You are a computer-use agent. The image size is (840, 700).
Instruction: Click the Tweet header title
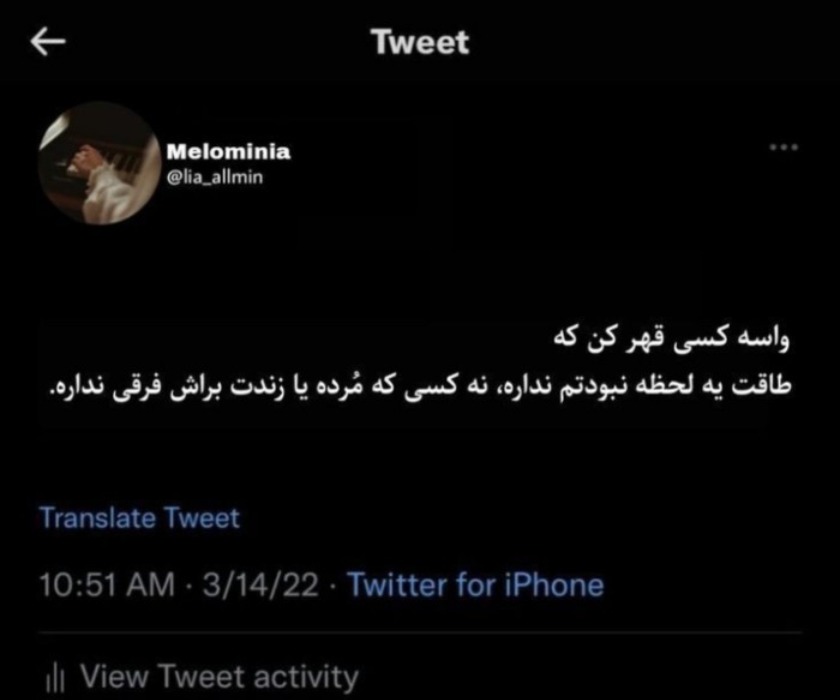(422, 42)
